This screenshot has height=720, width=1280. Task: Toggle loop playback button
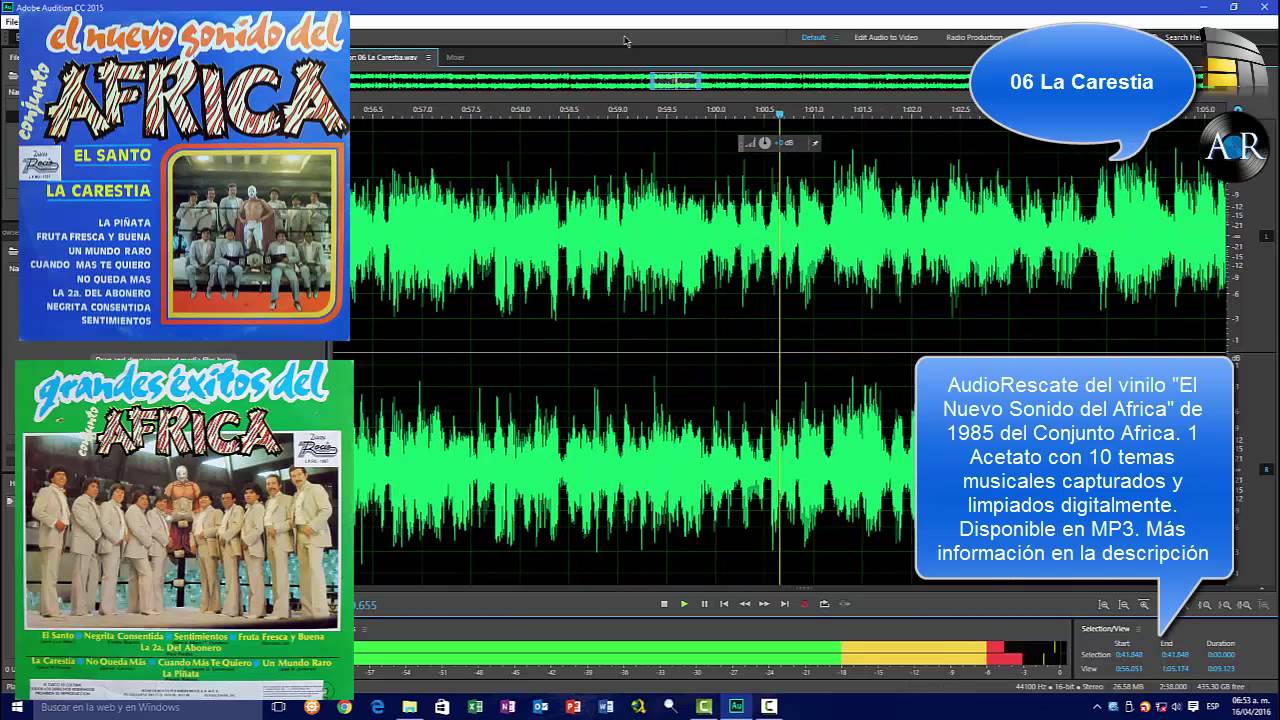[824, 604]
